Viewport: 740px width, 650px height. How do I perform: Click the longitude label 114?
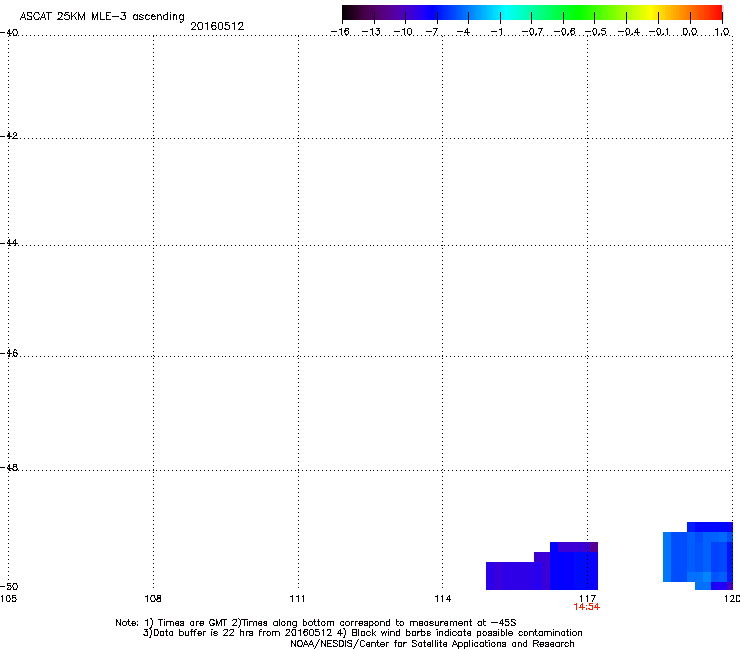443,599
